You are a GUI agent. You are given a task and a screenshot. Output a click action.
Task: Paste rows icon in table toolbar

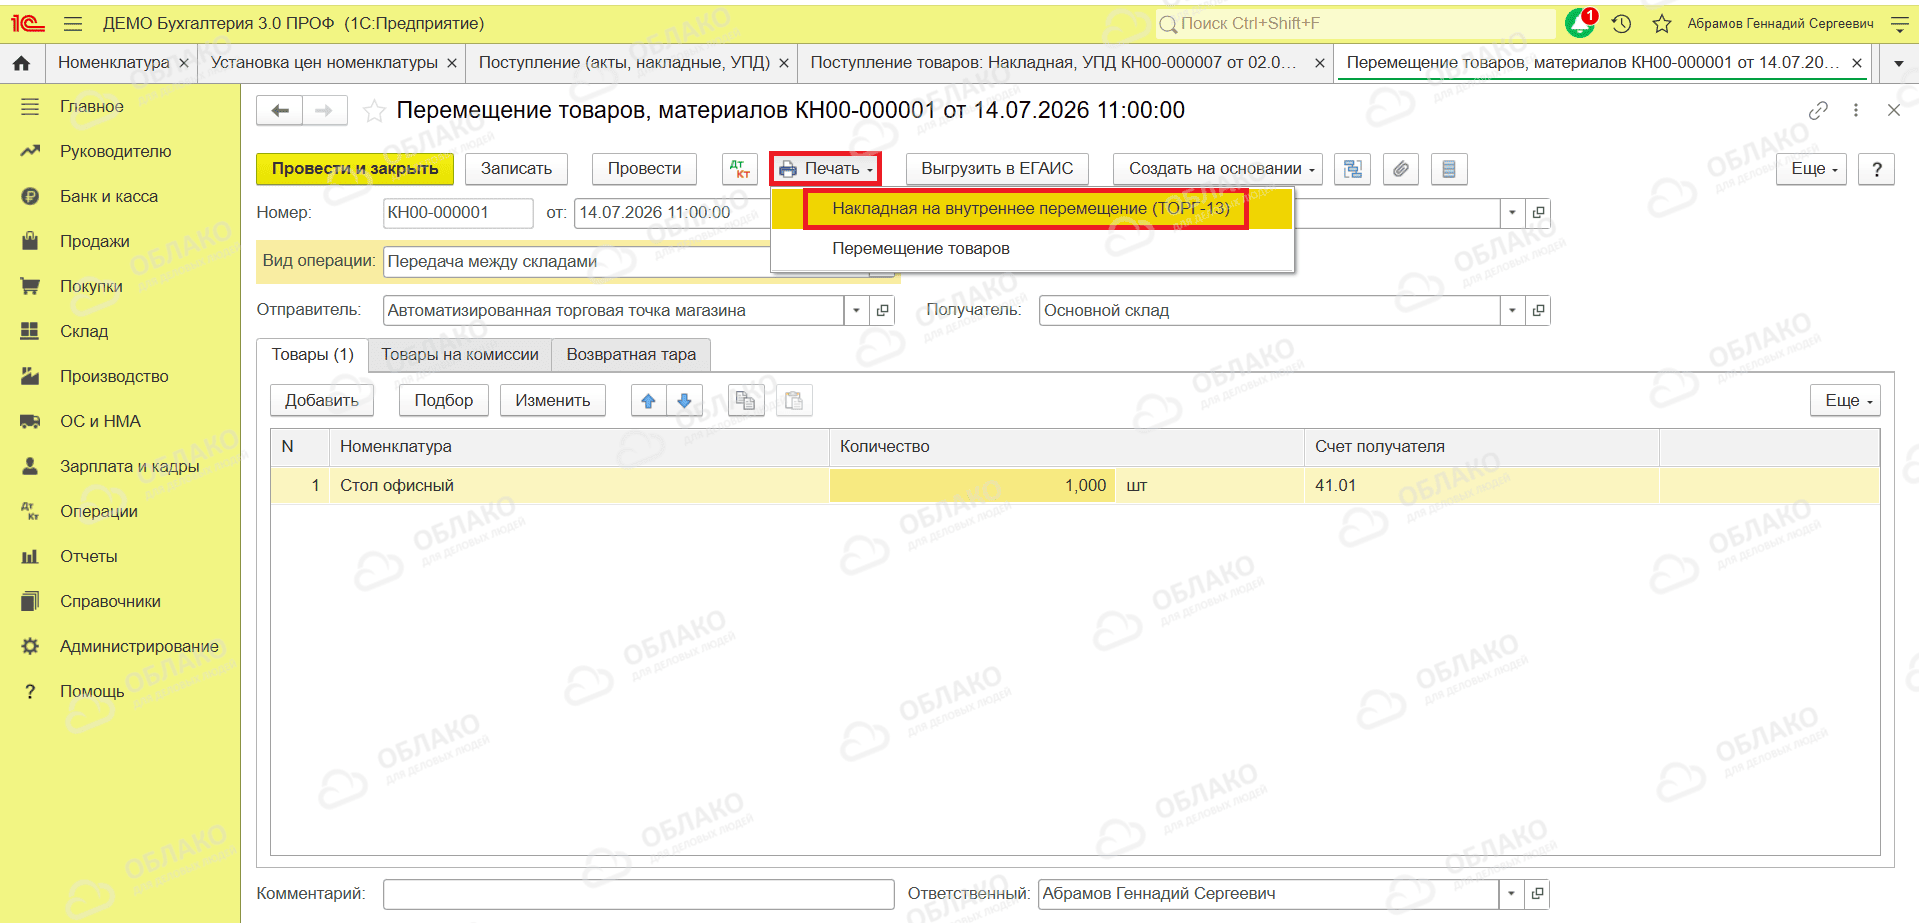point(794,401)
